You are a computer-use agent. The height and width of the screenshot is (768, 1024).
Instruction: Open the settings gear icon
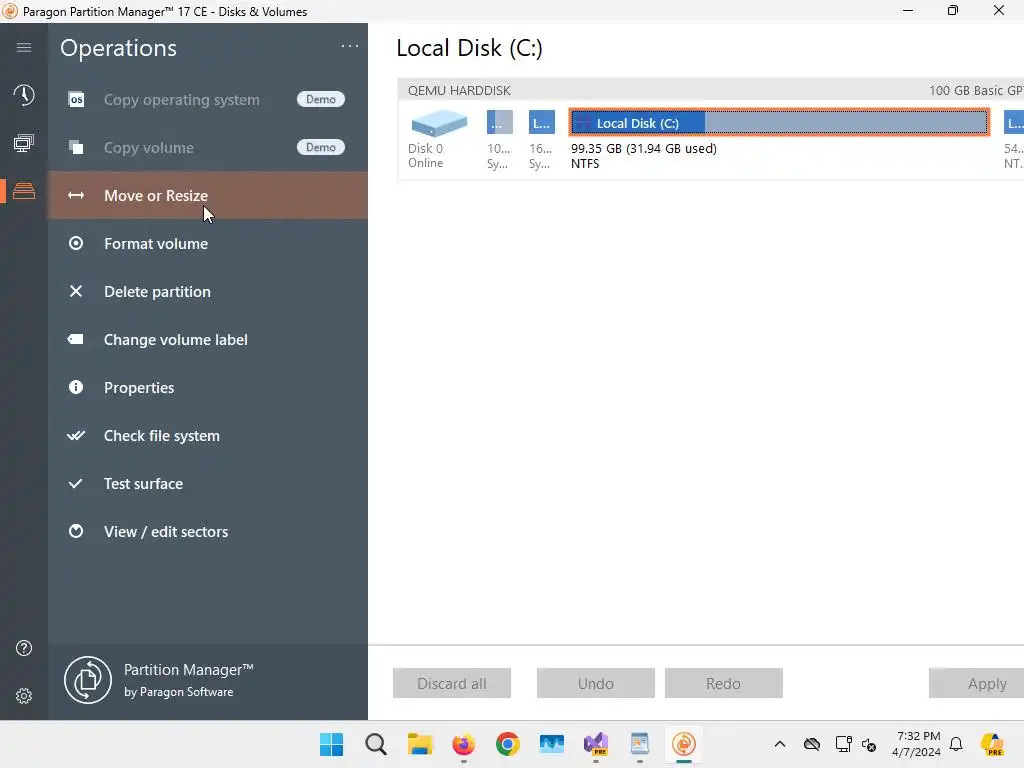(24, 696)
